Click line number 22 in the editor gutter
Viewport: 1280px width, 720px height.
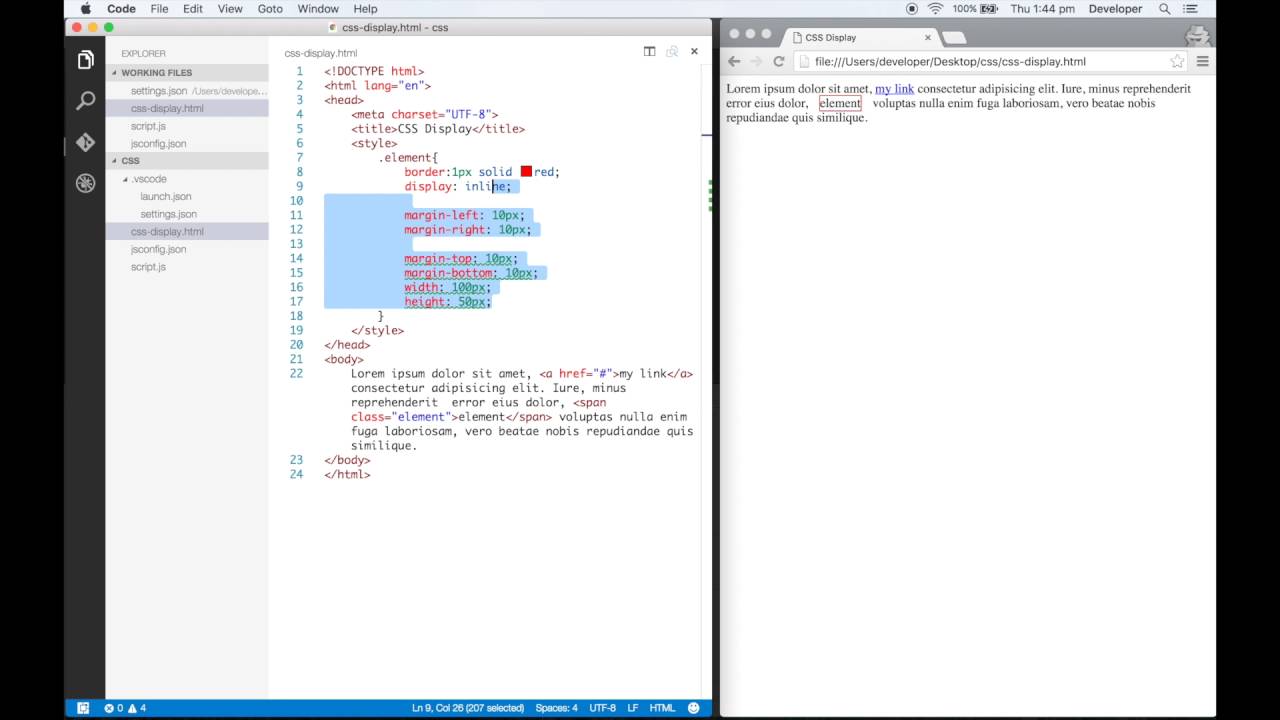pos(296,374)
